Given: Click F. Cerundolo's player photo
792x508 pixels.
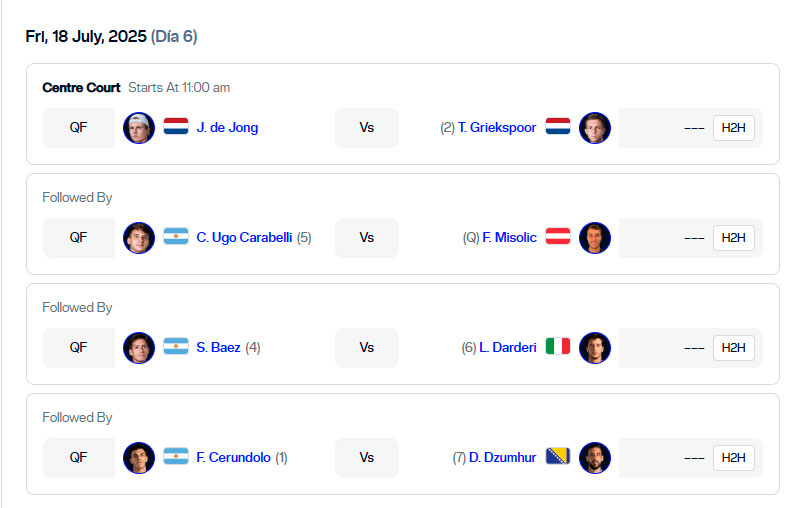Looking at the screenshot, I should (139, 458).
